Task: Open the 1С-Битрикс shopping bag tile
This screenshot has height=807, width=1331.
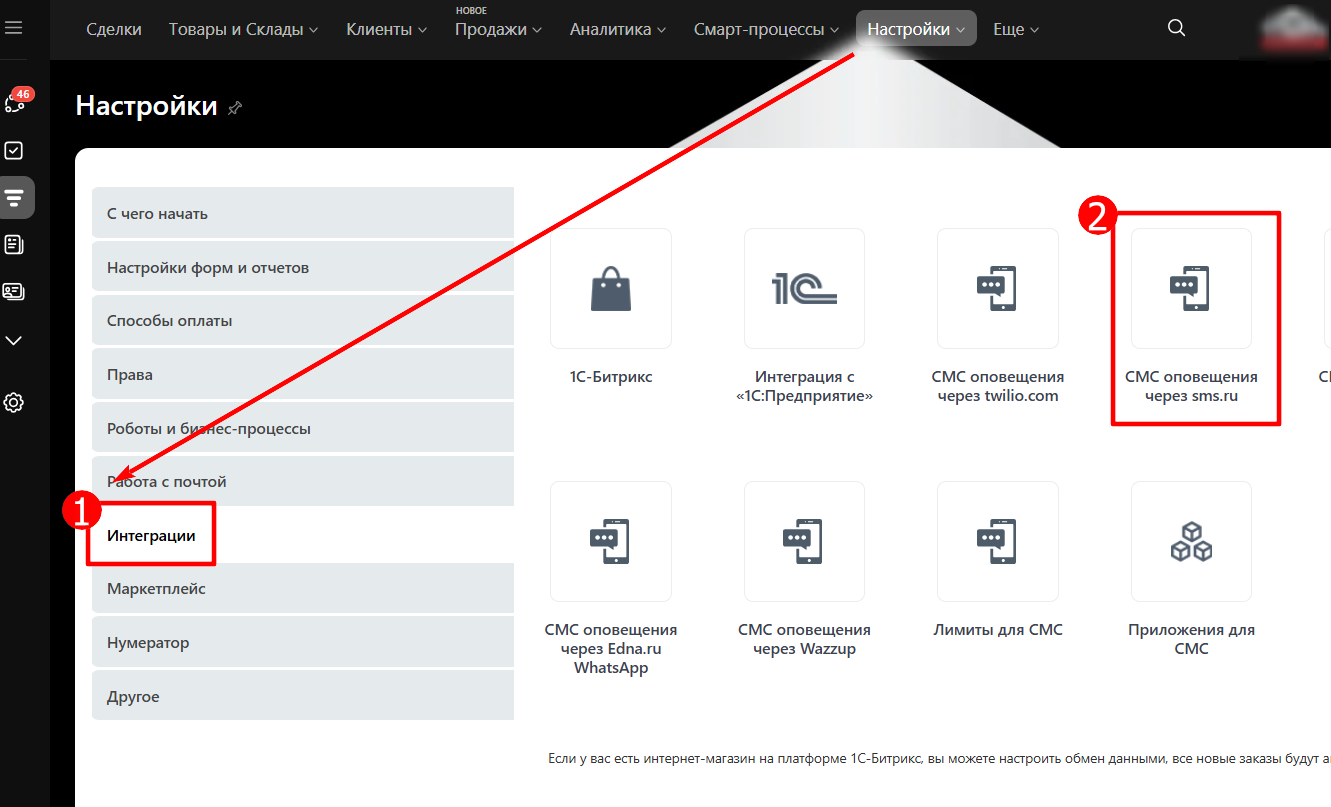Action: [610, 288]
